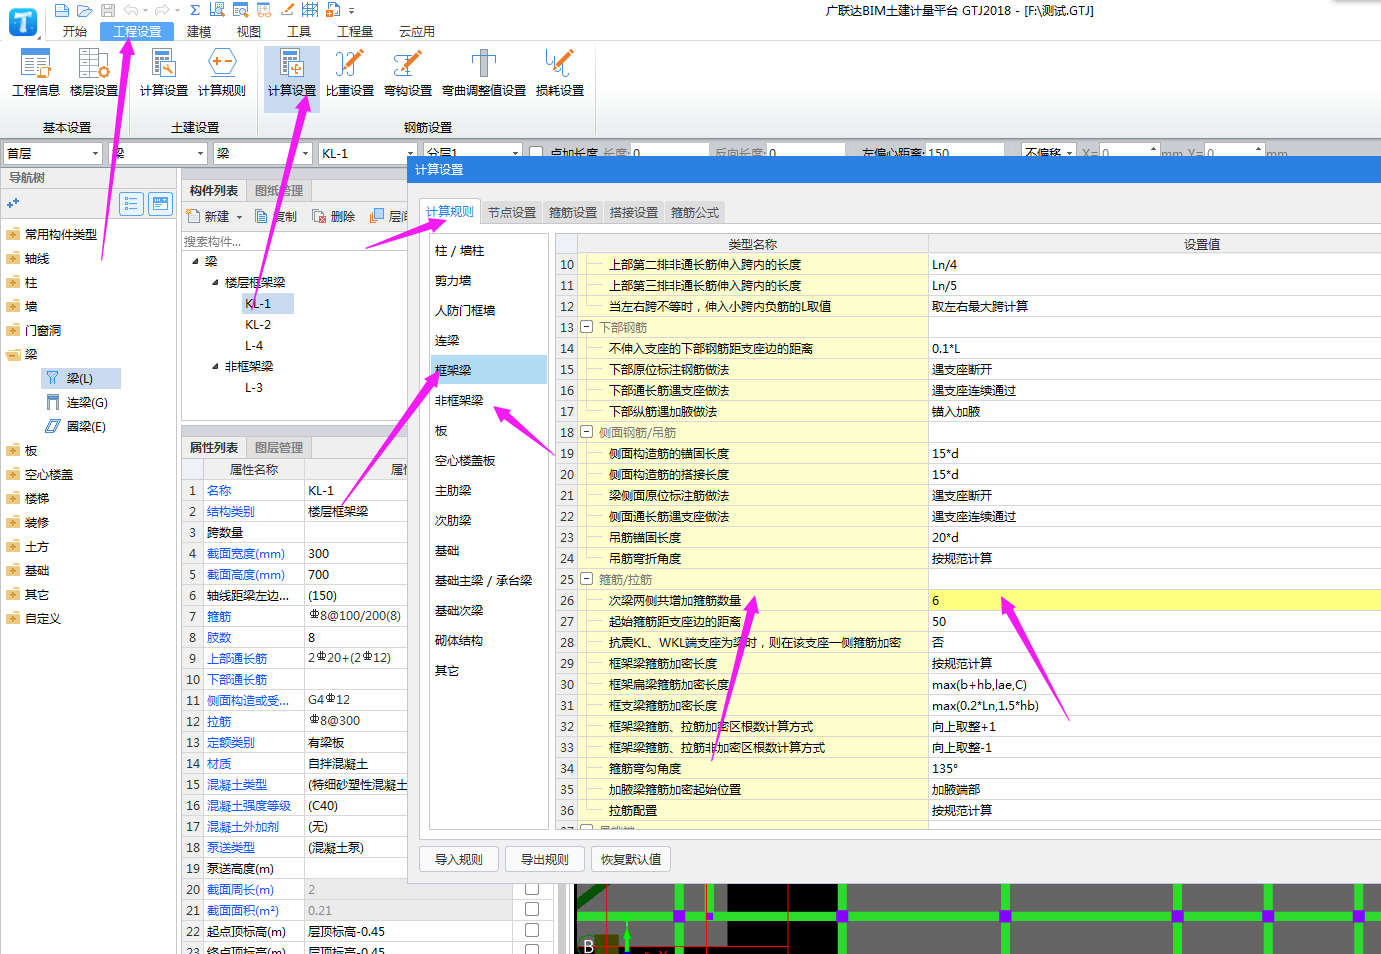Click the blue plus icon under 导航树

(13, 203)
